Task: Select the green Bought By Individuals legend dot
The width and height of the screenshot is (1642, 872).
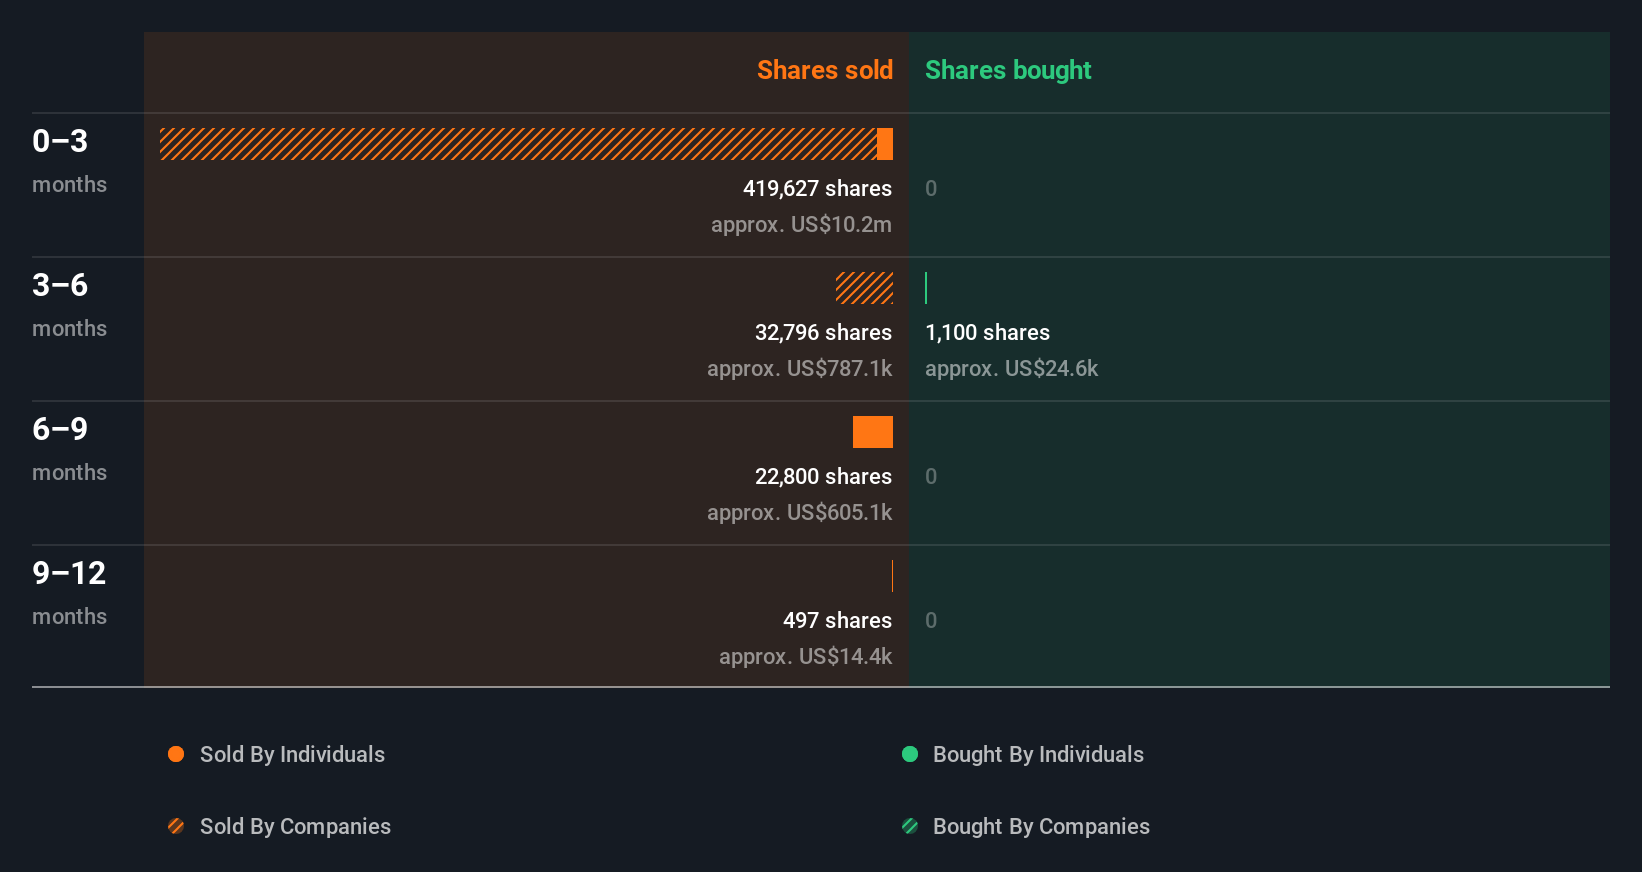Action: 910,754
